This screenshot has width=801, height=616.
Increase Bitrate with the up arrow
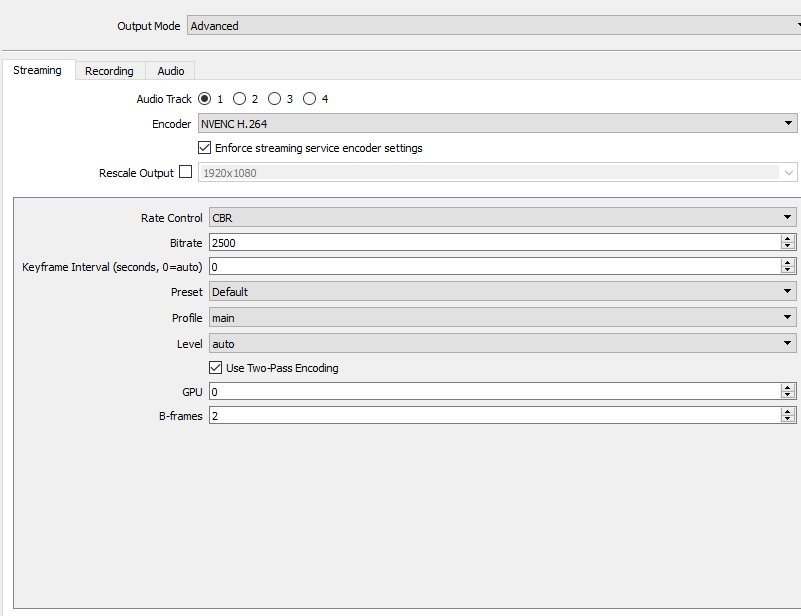click(788, 239)
